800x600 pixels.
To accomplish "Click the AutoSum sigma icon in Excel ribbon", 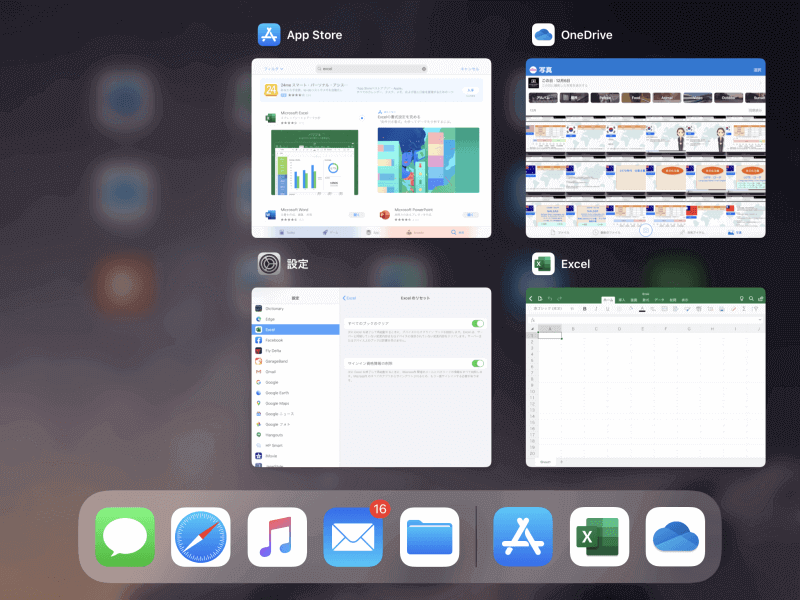I will 744,309.
